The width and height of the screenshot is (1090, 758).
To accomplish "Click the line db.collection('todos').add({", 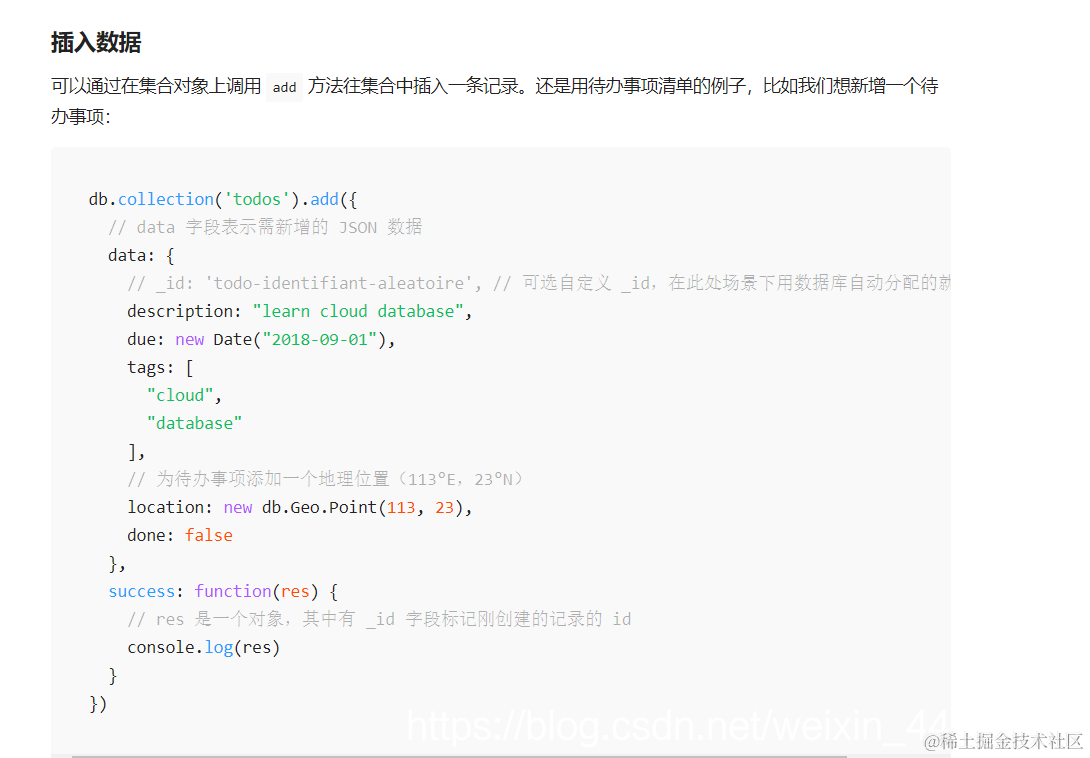I will (222, 200).
